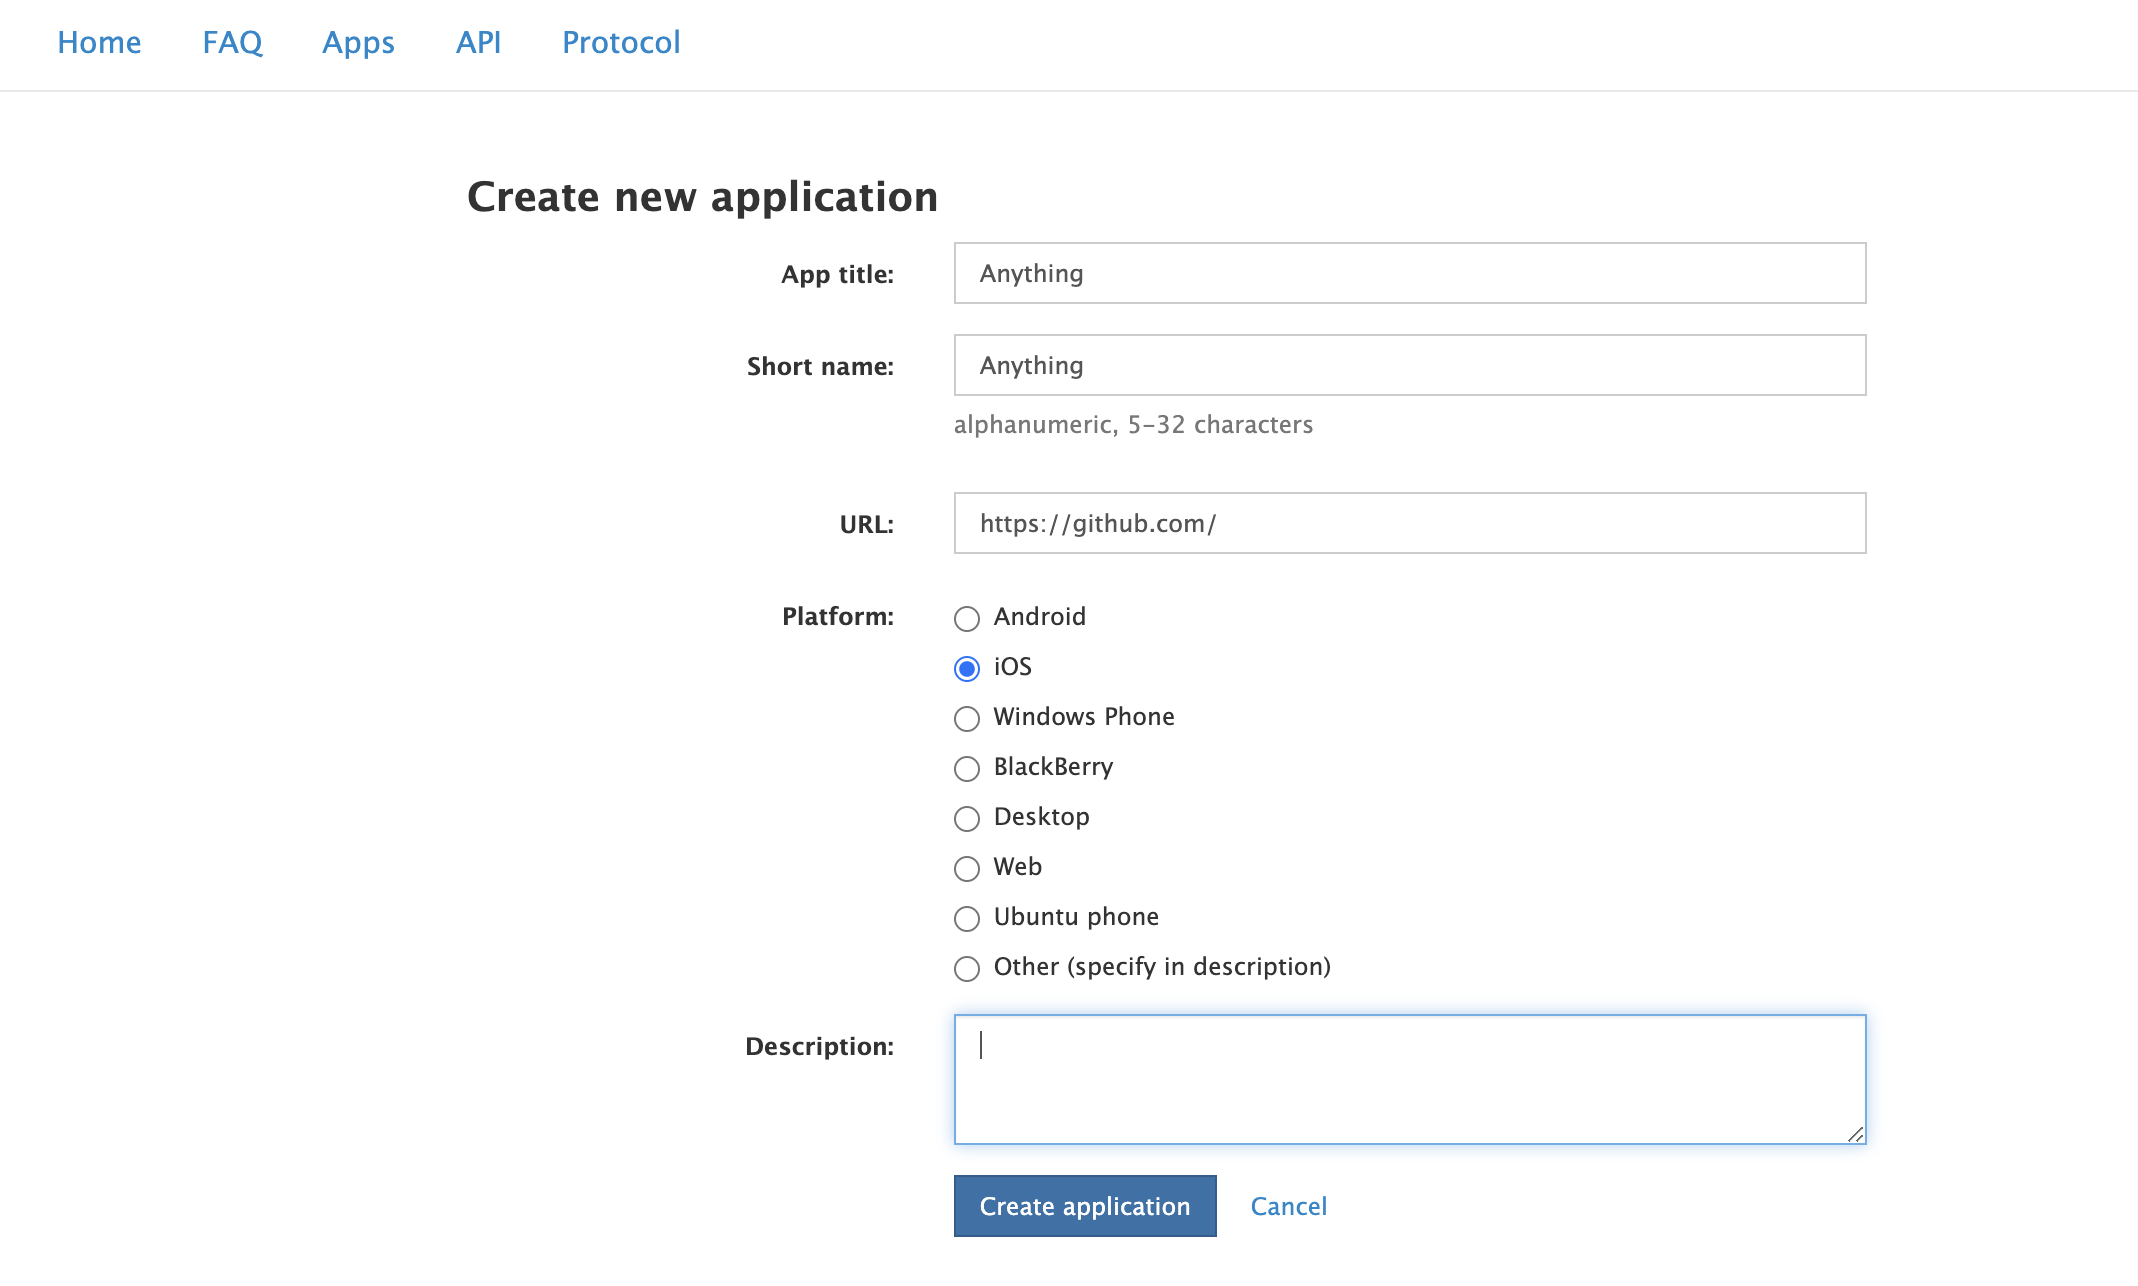
Task: Submit with Create application button
Action: pyautogui.click(x=1085, y=1206)
